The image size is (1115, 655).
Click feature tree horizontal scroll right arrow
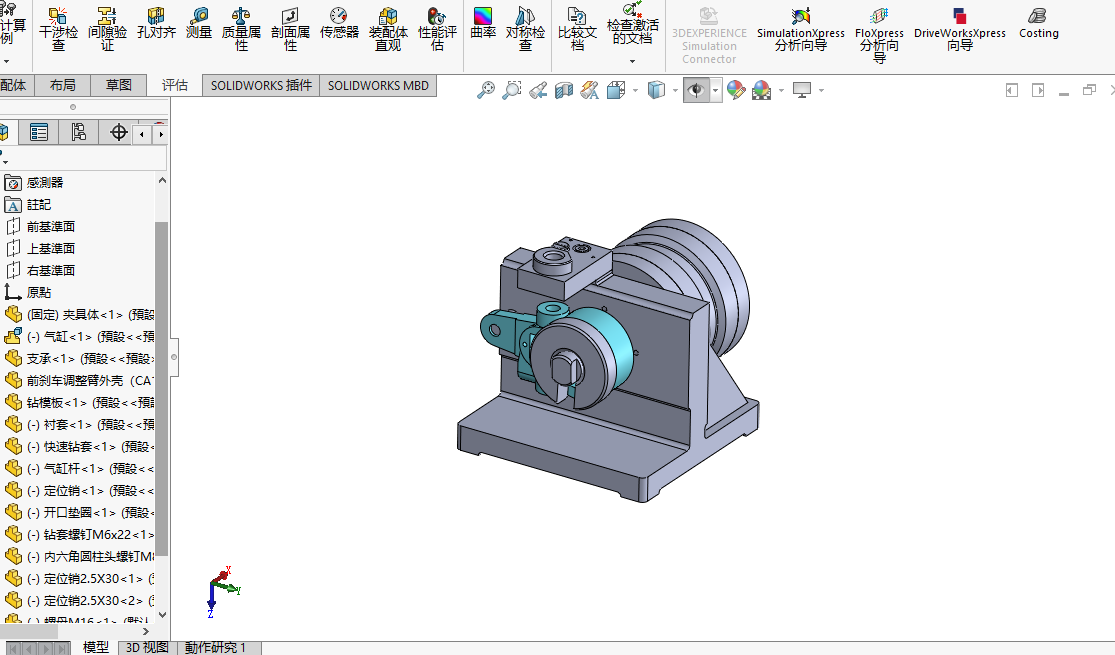[x=146, y=632]
